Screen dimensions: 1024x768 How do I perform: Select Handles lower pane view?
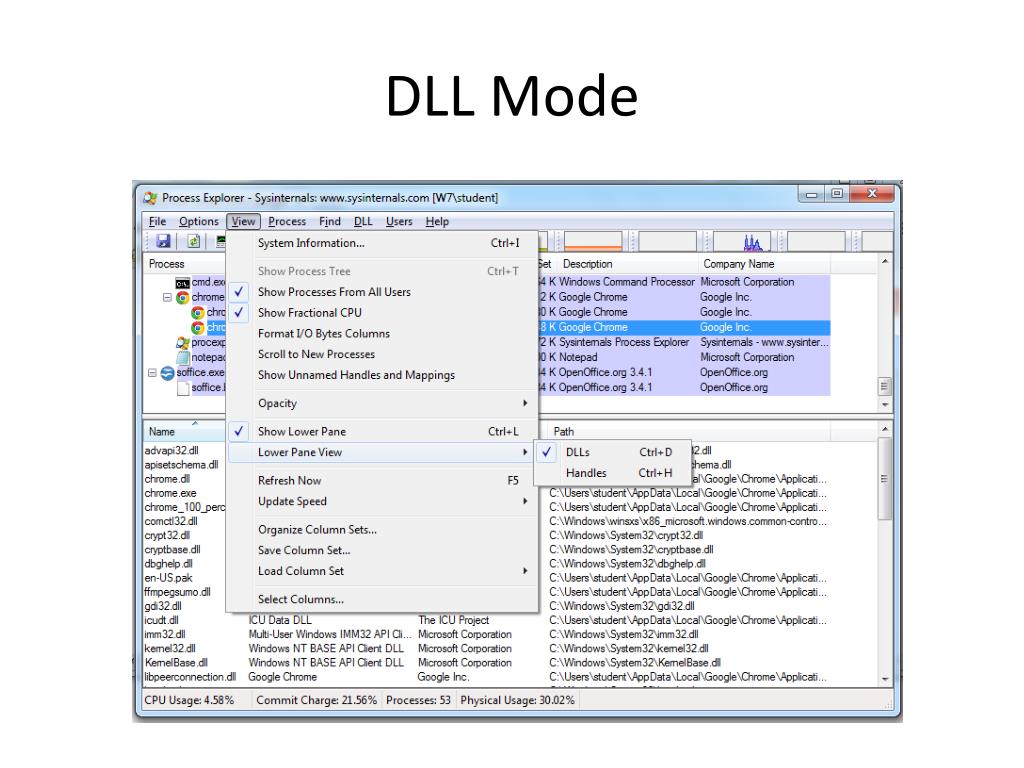click(613, 473)
